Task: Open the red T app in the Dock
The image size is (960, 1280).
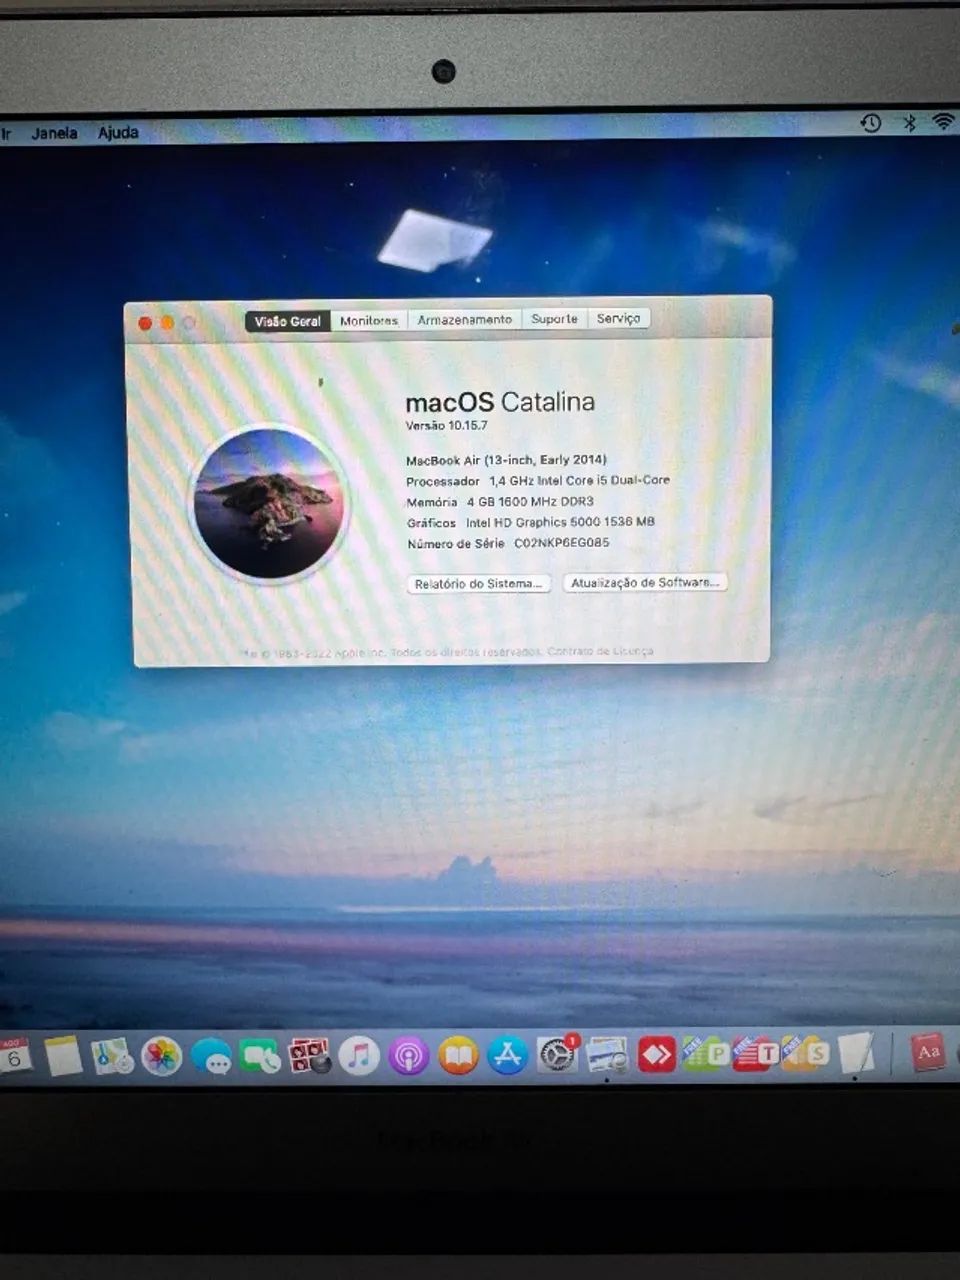Action: tap(756, 1053)
